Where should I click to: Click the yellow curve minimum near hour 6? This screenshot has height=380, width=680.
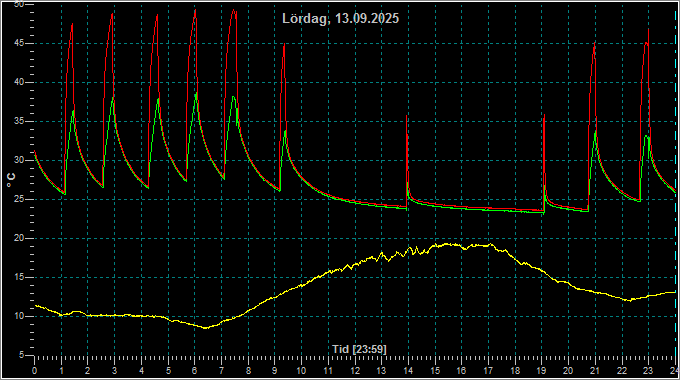click(206, 328)
